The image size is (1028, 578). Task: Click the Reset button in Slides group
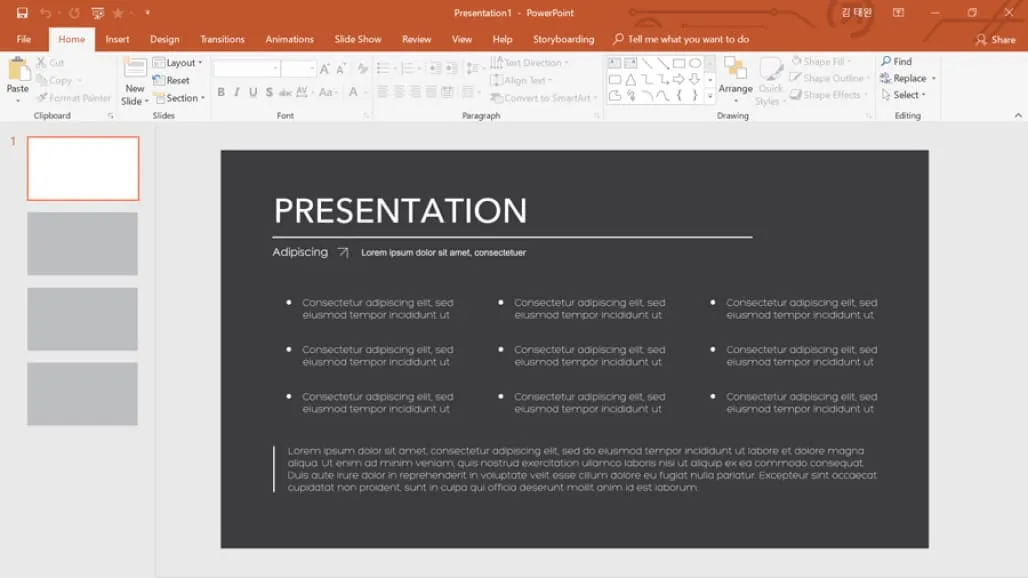[x=177, y=80]
